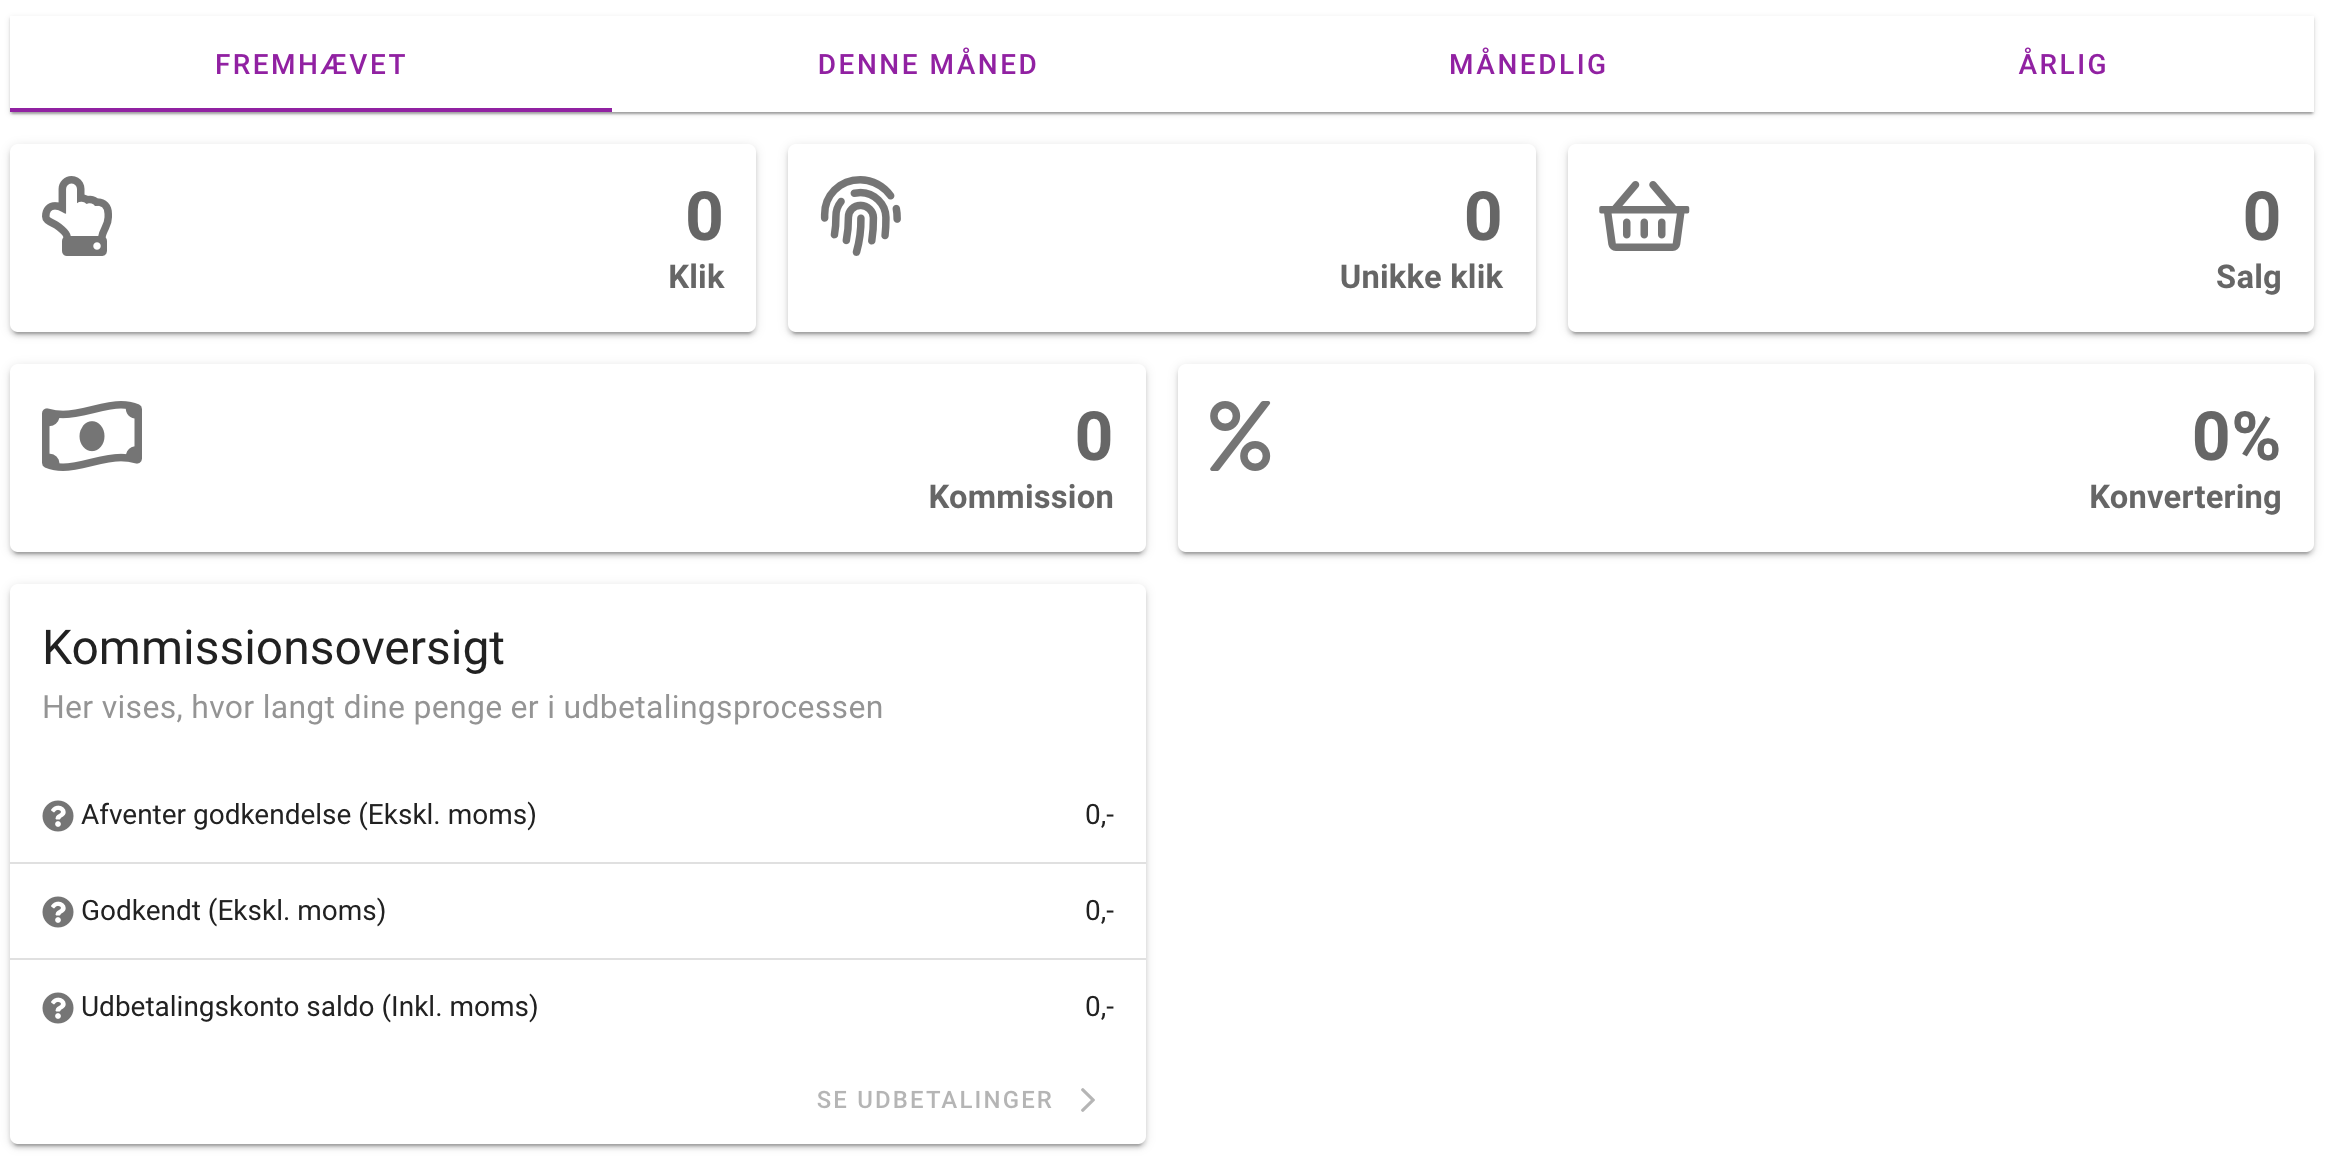Click the banknote Kommission icon
2330x1170 pixels.
click(x=92, y=436)
